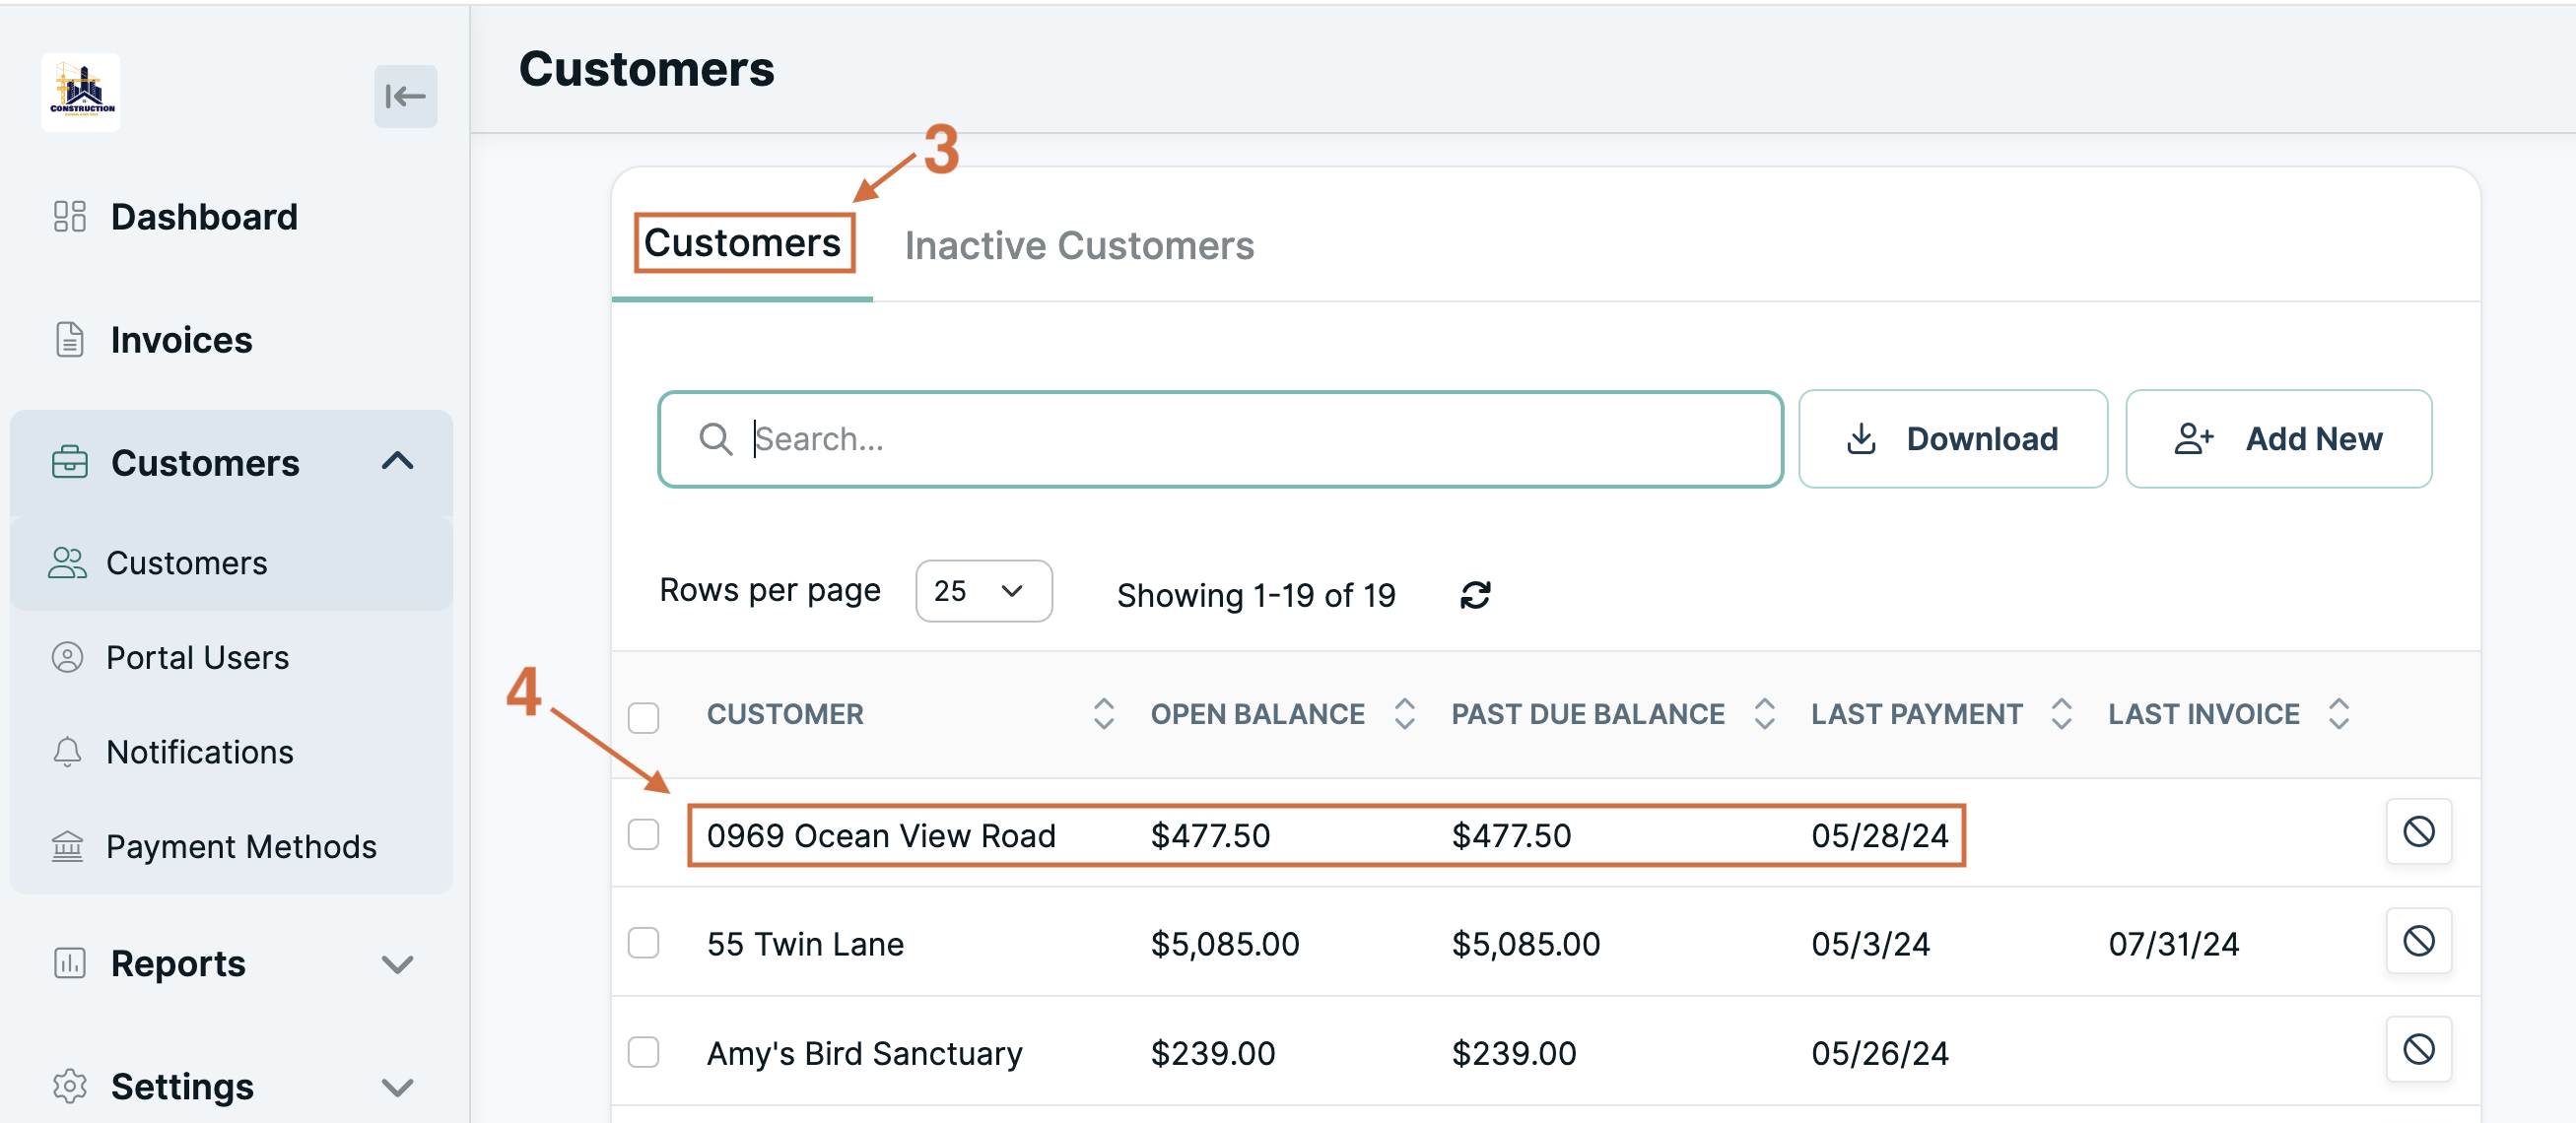Screen dimensions: 2576x1123
Task: Deactivate 0969 Ocean View Road icon
Action: 2418,831
